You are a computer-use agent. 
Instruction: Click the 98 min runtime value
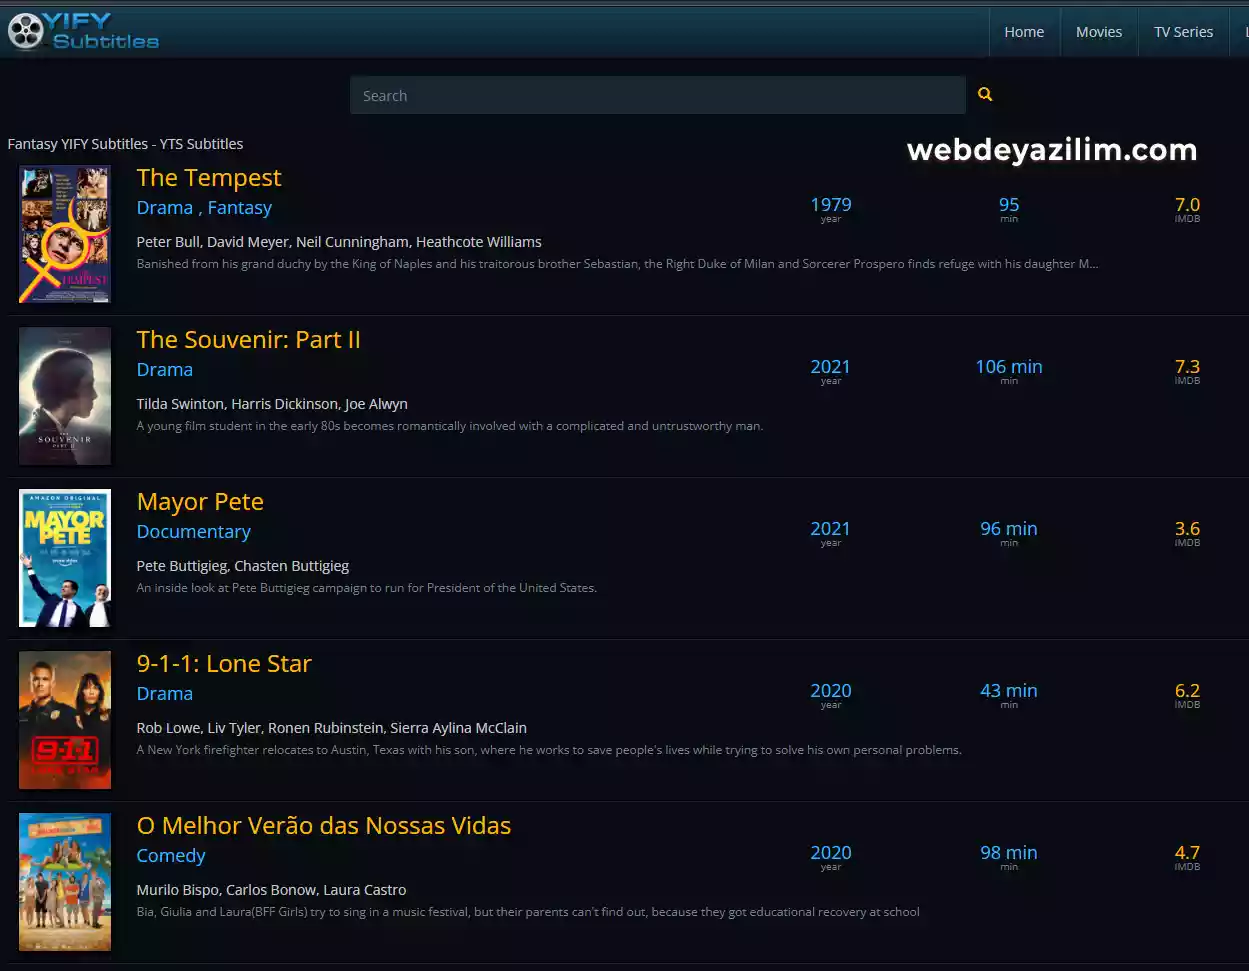coord(1009,853)
